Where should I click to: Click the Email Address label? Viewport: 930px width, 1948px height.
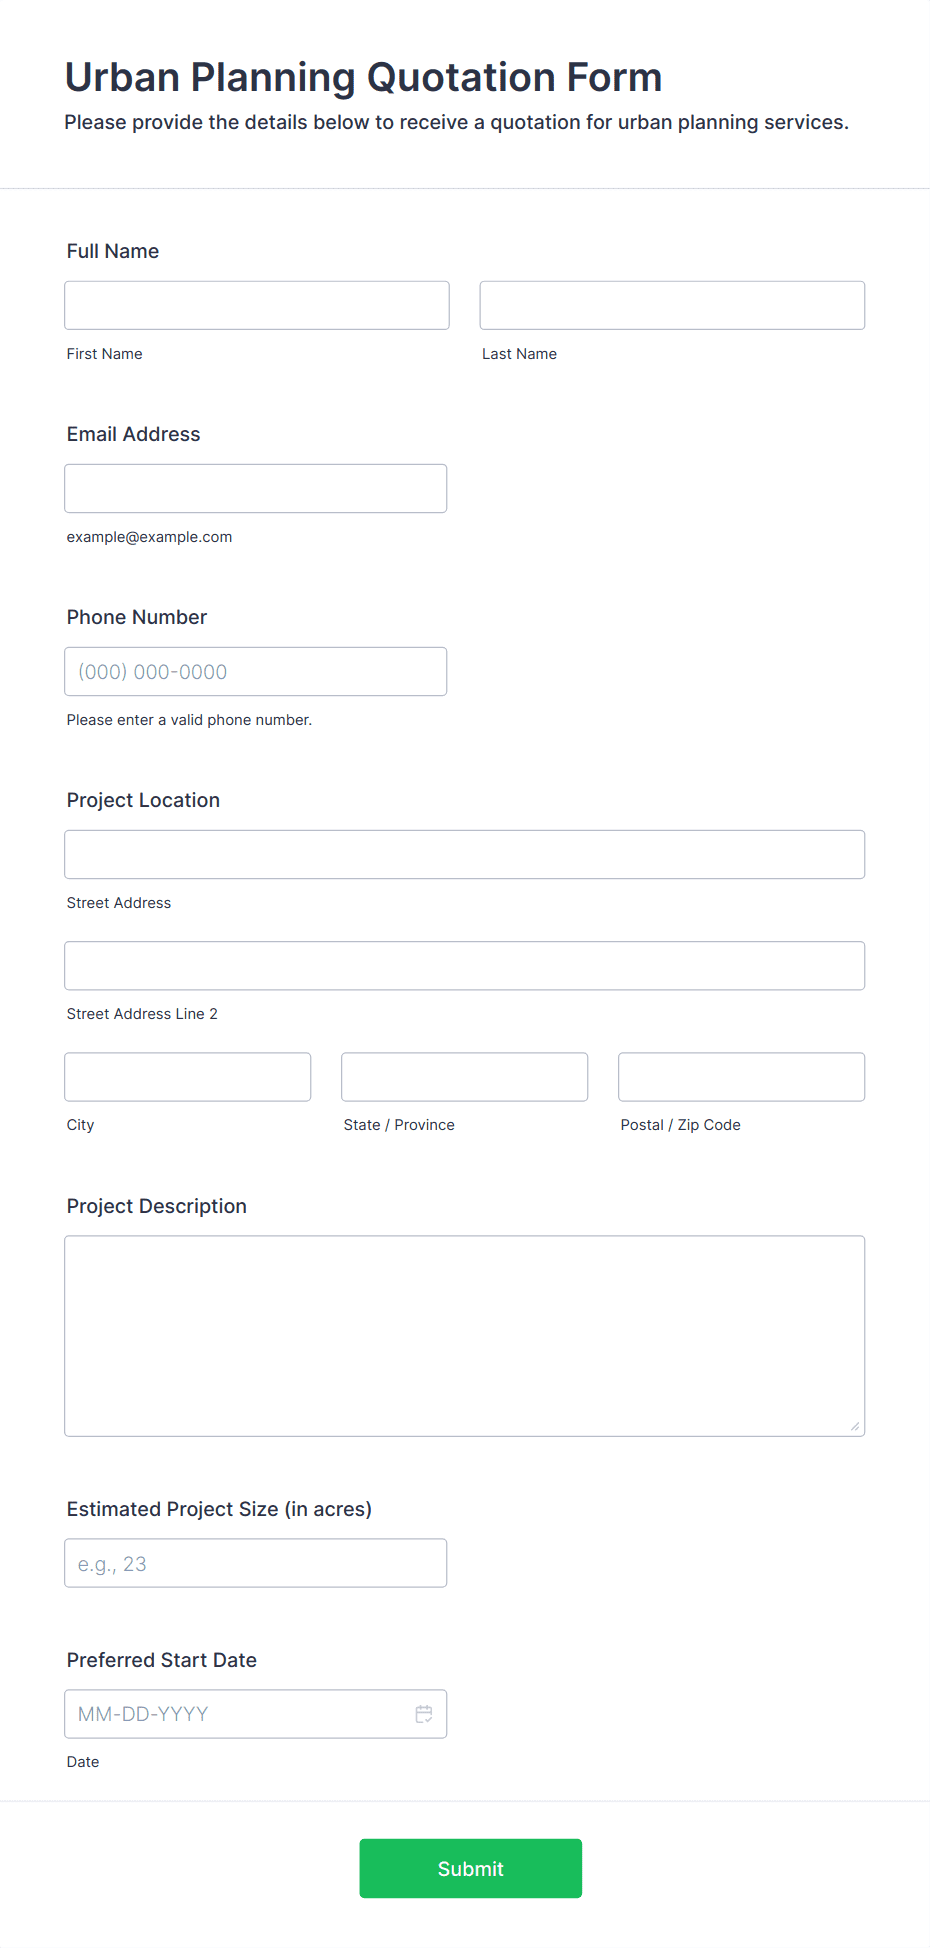(x=134, y=434)
